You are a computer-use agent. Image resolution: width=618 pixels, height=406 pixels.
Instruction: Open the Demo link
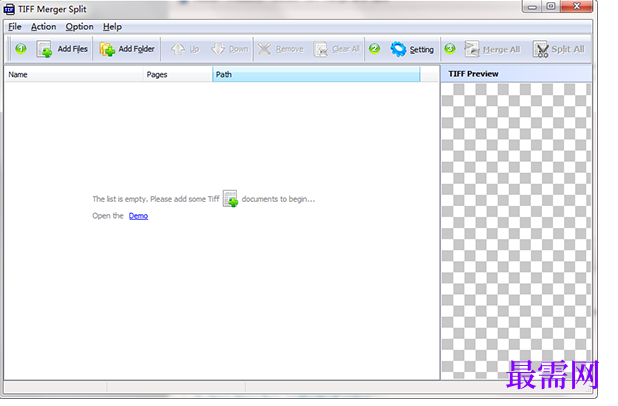click(x=138, y=216)
